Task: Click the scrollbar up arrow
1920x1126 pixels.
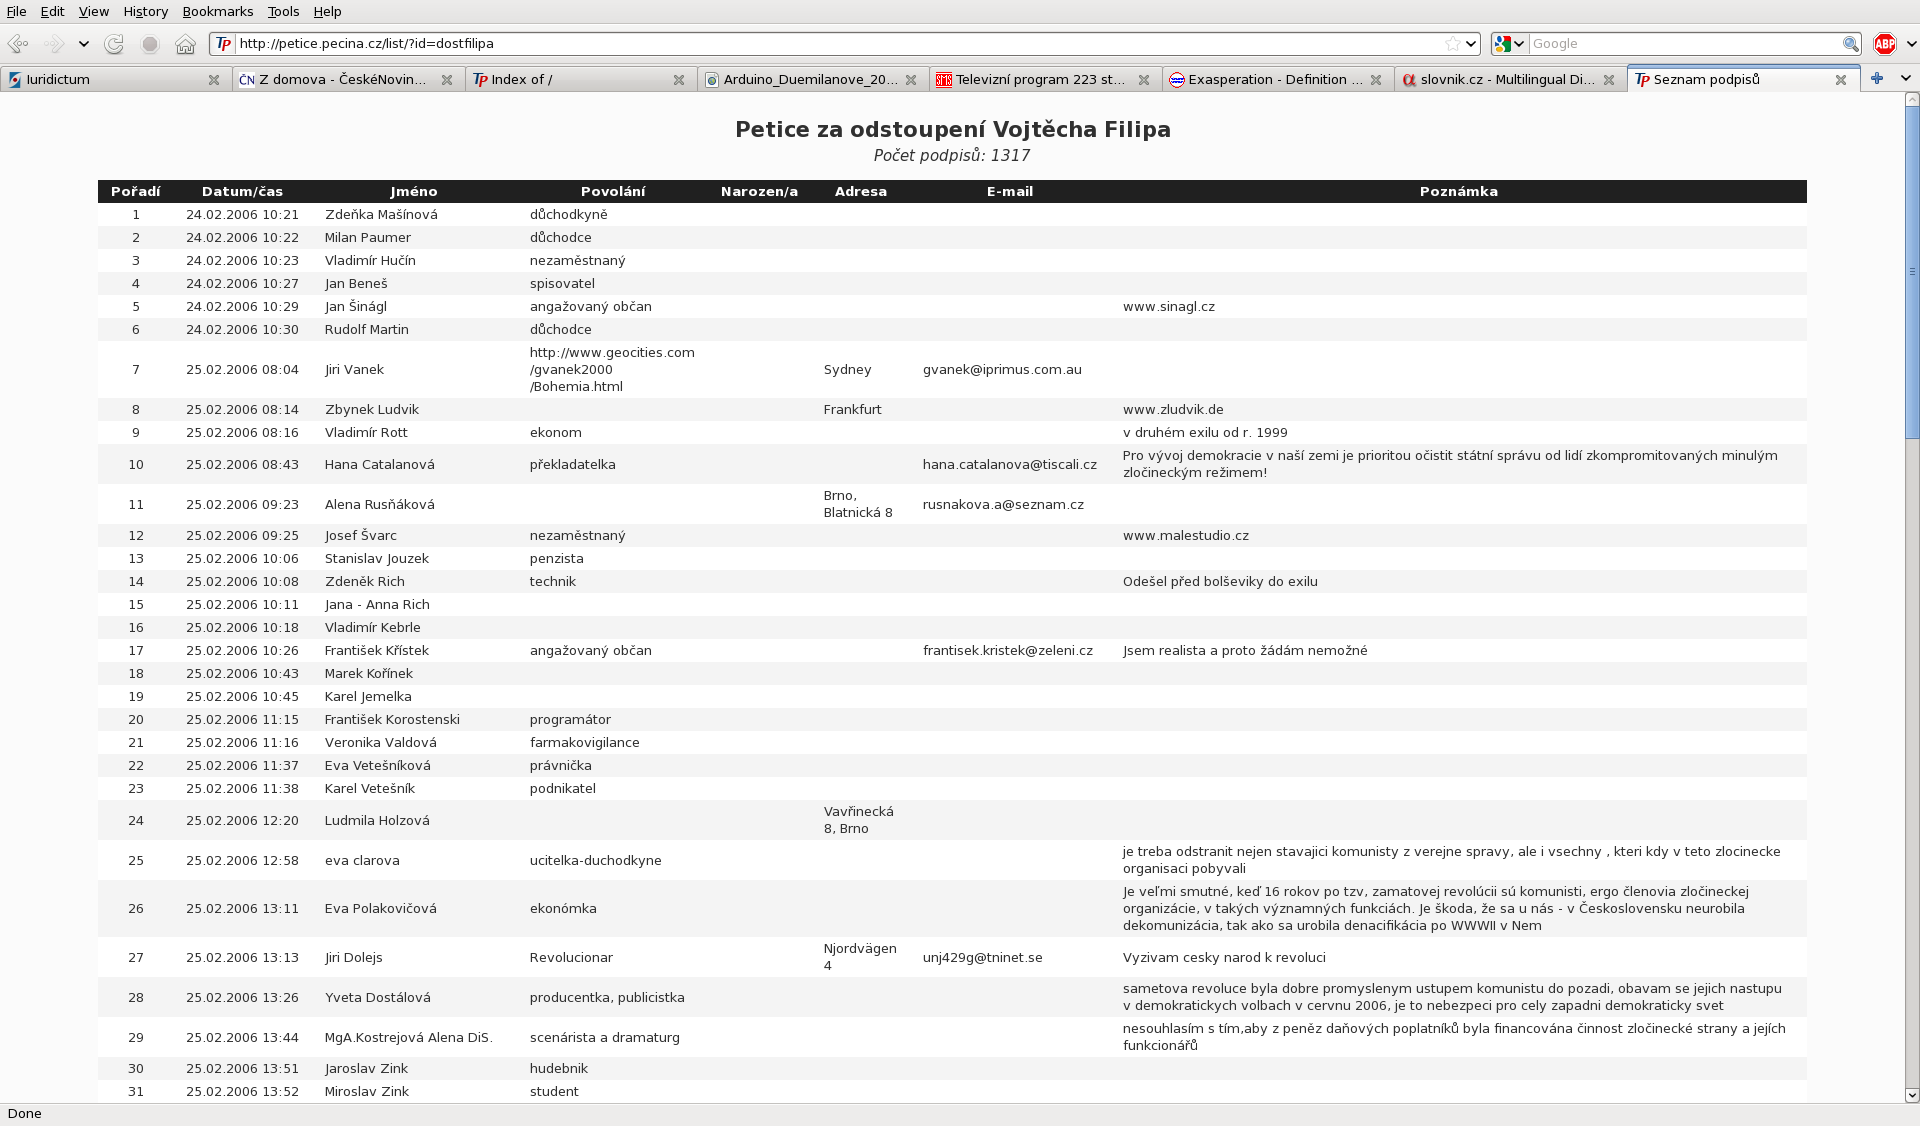Action: pos(1912,100)
